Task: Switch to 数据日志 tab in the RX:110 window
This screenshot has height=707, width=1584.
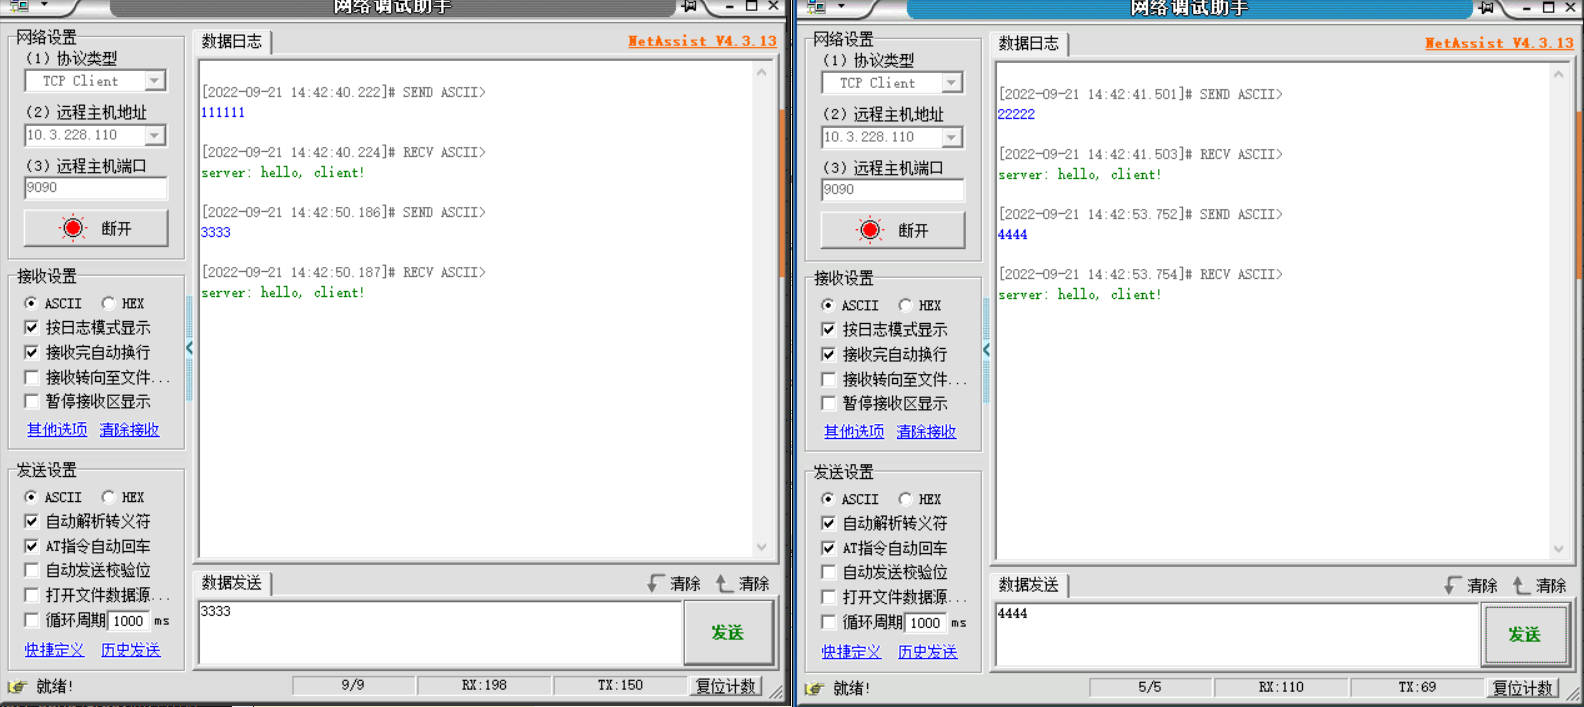Action: coord(1029,43)
